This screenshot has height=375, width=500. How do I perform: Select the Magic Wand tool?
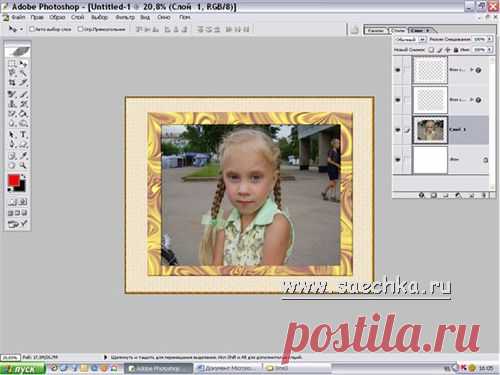(x=23, y=72)
